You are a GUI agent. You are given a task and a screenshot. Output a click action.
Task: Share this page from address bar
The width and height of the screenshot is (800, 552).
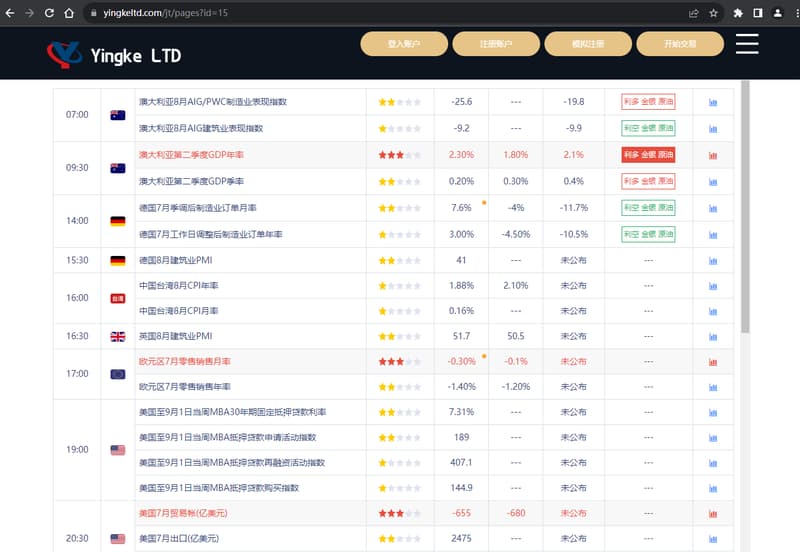693,13
